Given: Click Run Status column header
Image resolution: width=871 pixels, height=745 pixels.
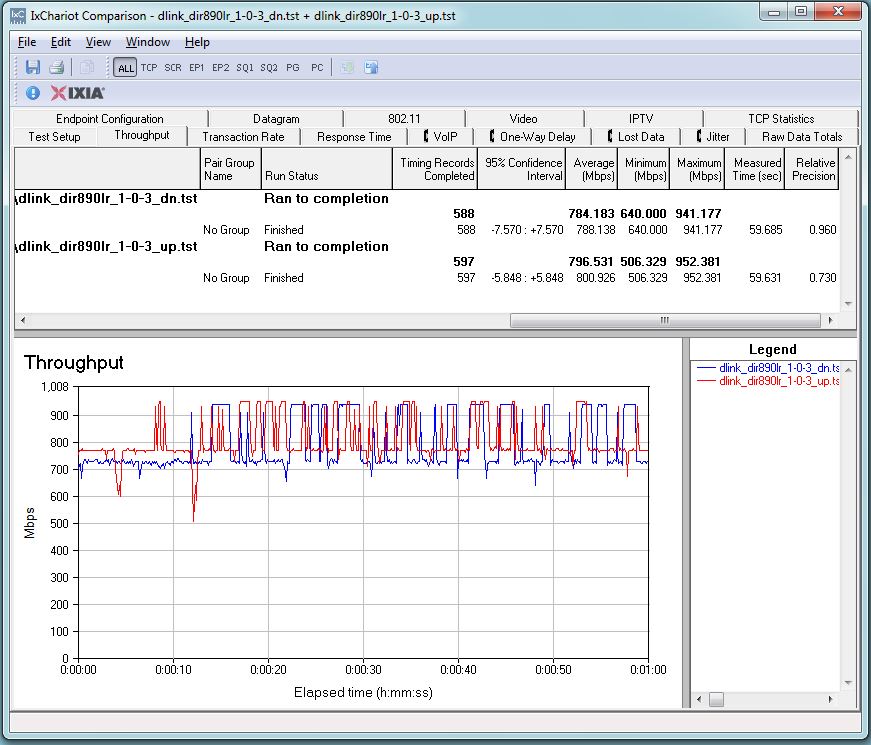Looking at the screenshot, I should (x=327, y=169).
